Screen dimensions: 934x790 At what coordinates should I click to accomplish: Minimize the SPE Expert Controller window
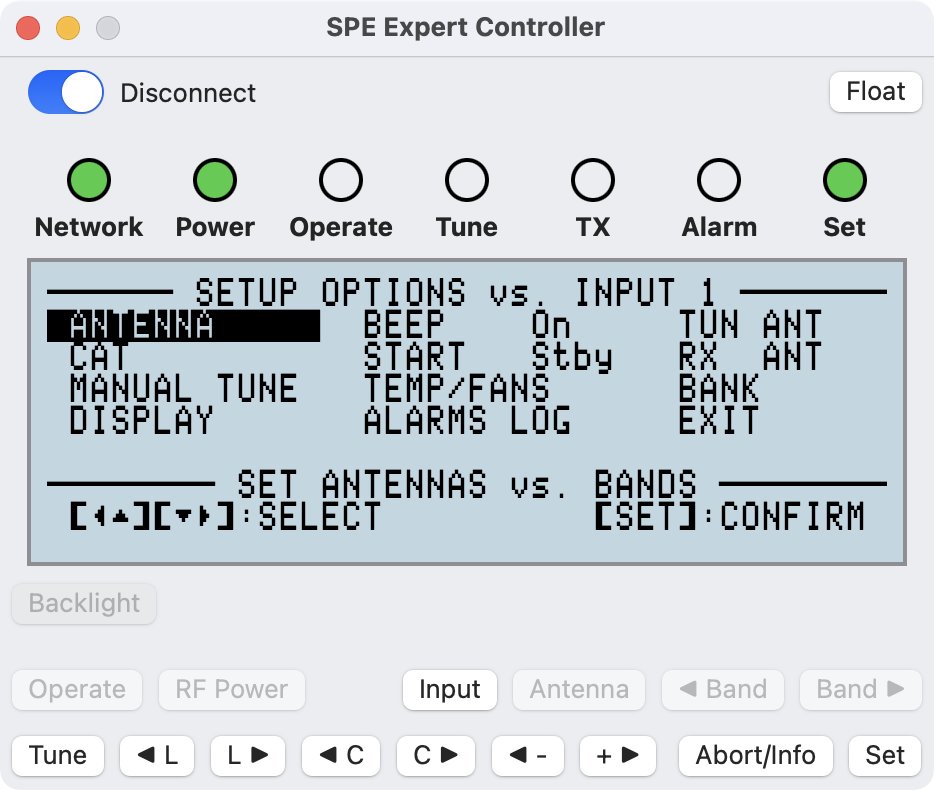click(68, 28)
